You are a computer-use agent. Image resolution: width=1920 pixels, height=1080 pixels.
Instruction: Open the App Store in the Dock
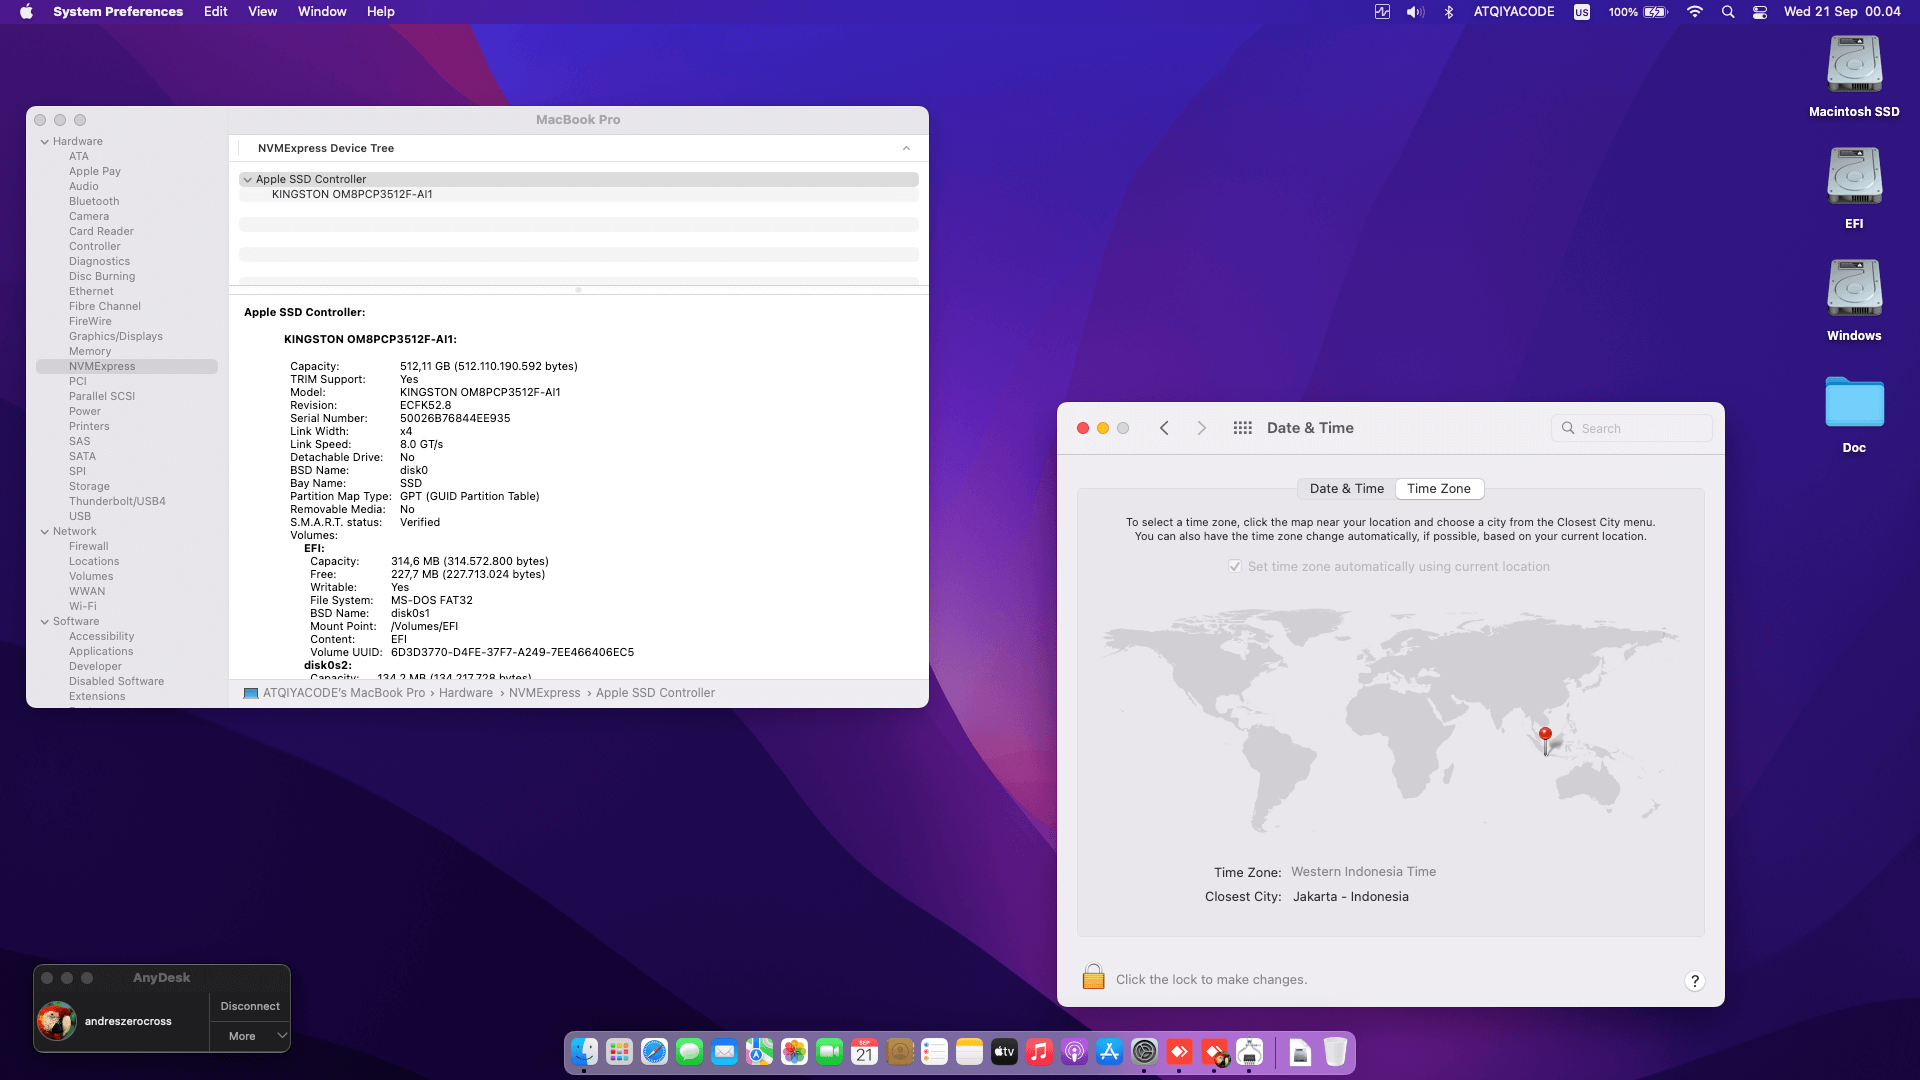point(1109,1052)
